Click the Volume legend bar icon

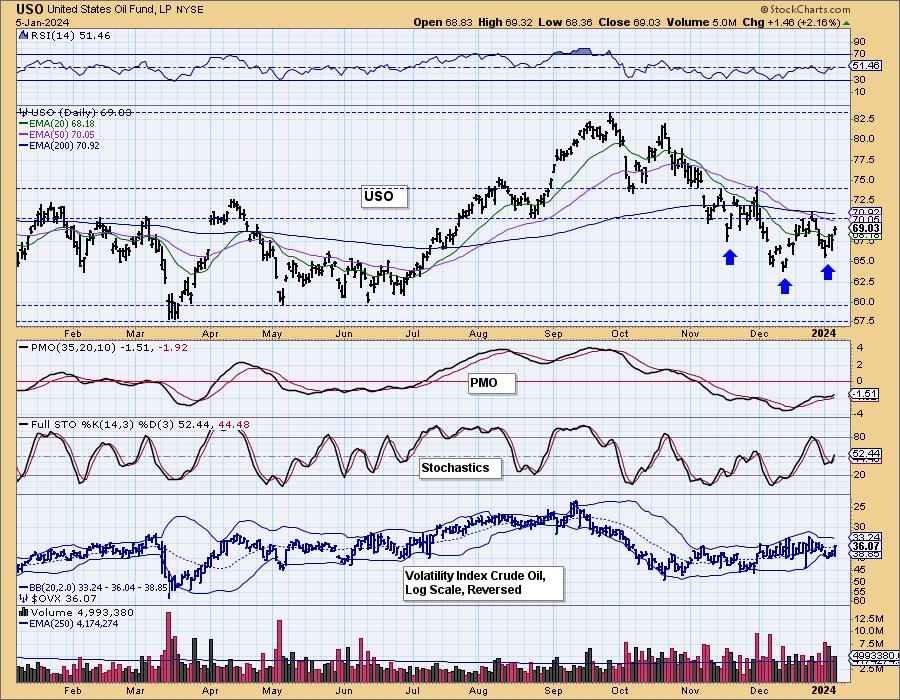(24, 612)
